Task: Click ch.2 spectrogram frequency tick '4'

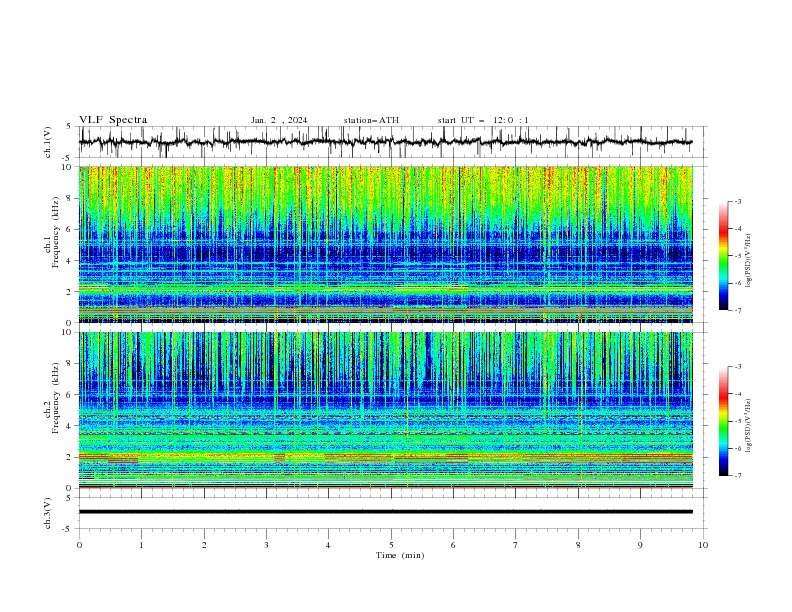Action: [71, 426]
